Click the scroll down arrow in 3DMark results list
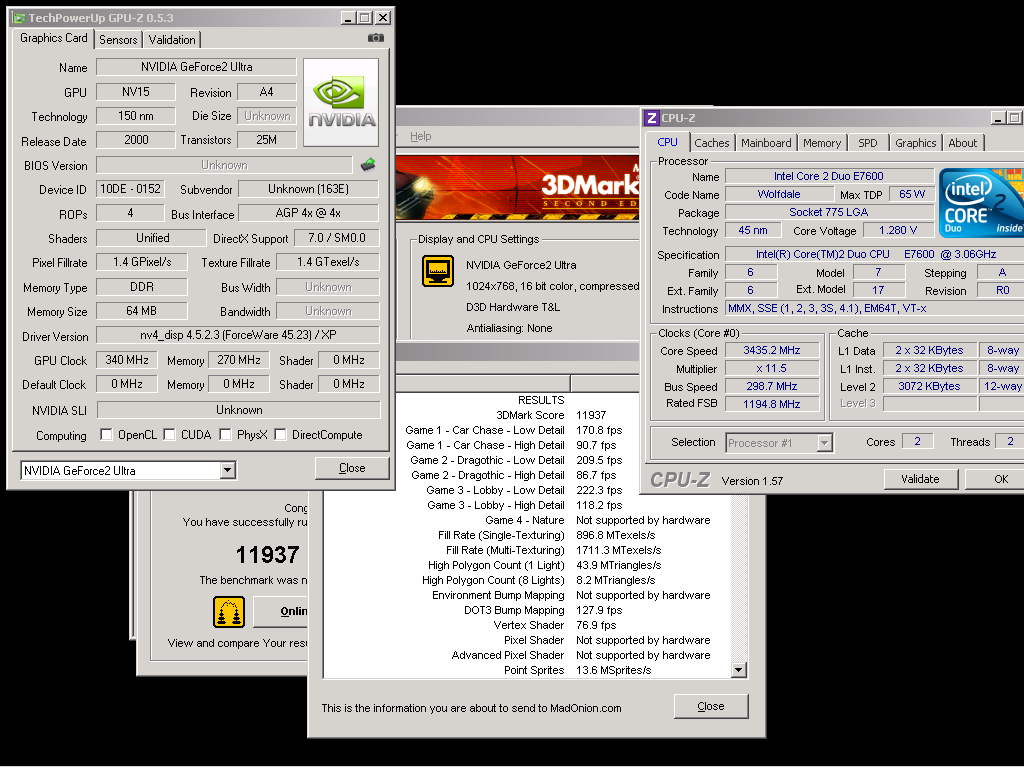This screenshot has height=768, width=1024. click(x=739, y=670)
